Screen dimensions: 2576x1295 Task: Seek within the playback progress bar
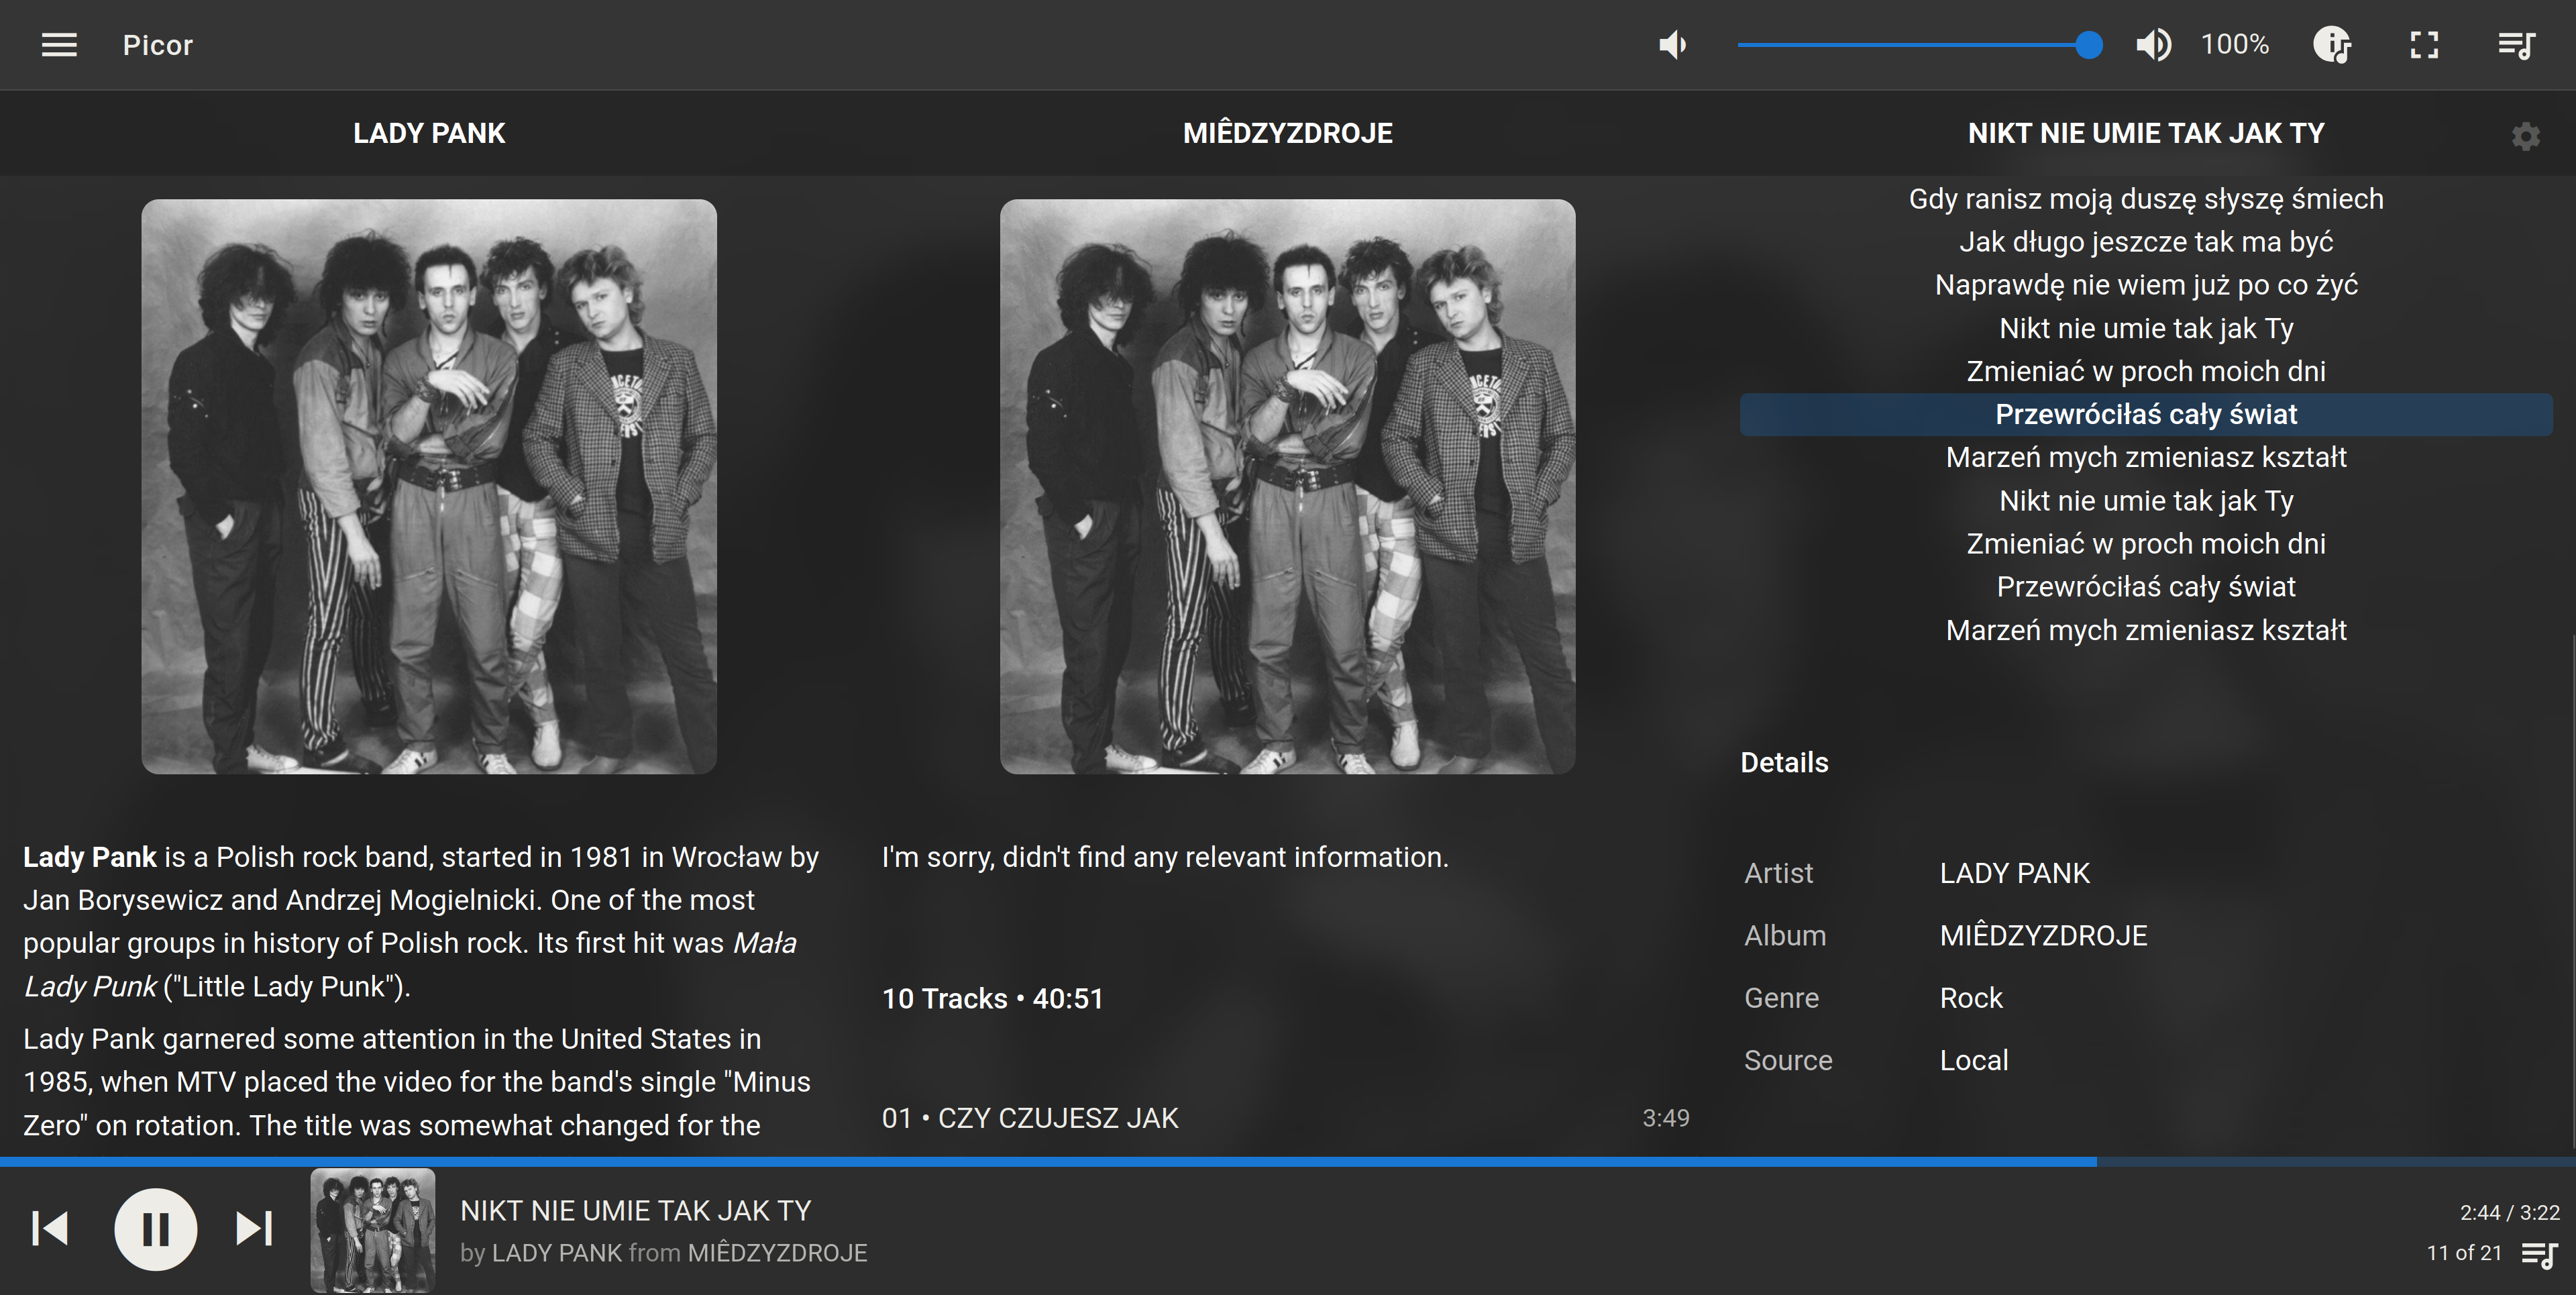(x=1288, y=1162)
